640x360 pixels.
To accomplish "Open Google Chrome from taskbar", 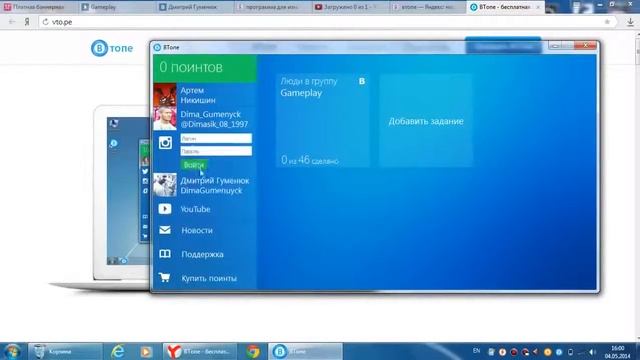I will 253,351.
